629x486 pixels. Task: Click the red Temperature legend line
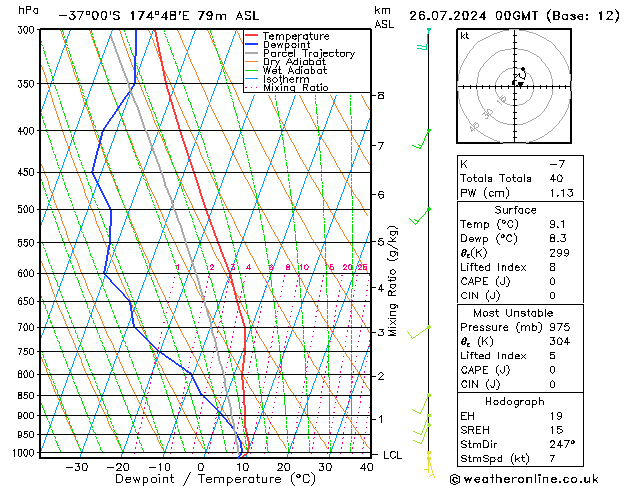(x=251, y=36)
